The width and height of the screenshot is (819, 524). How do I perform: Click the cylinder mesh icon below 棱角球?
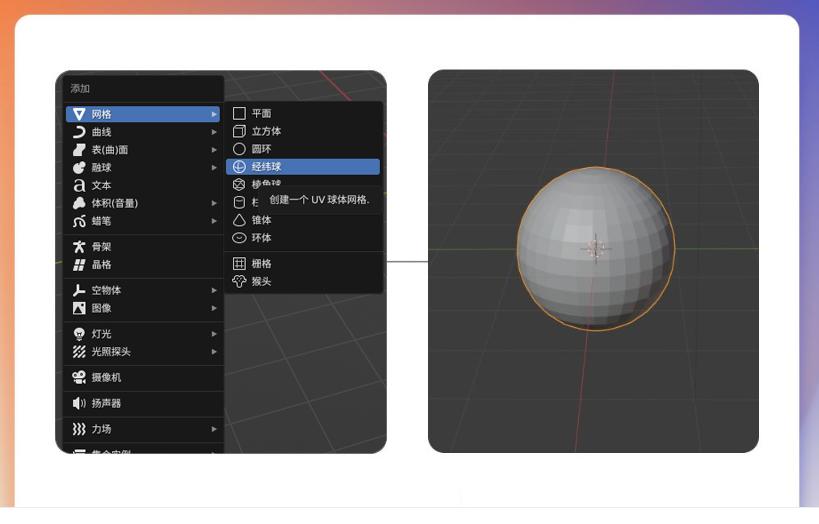[239, 202]
